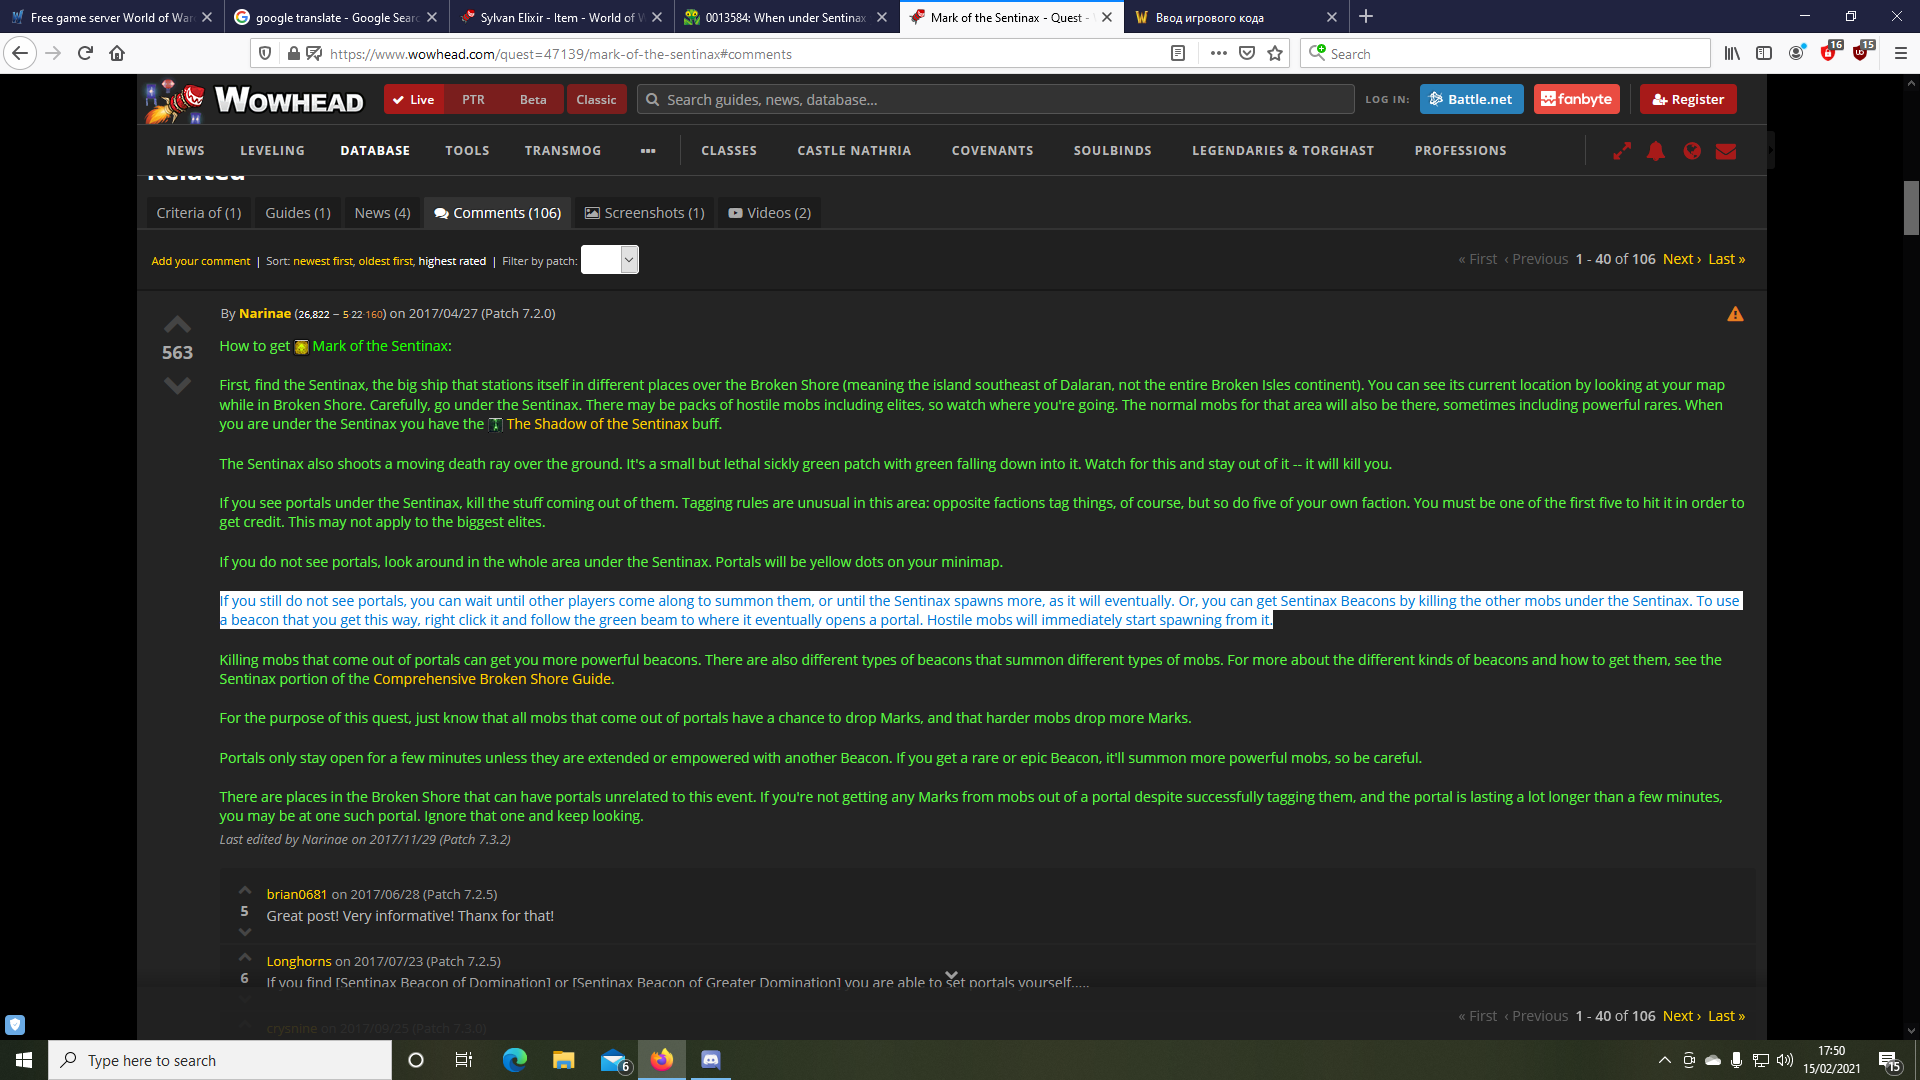Screen dimensions: 1920x1080
Task: Upvote Narinae's comment with up arrow
Action: pos(177,324)
